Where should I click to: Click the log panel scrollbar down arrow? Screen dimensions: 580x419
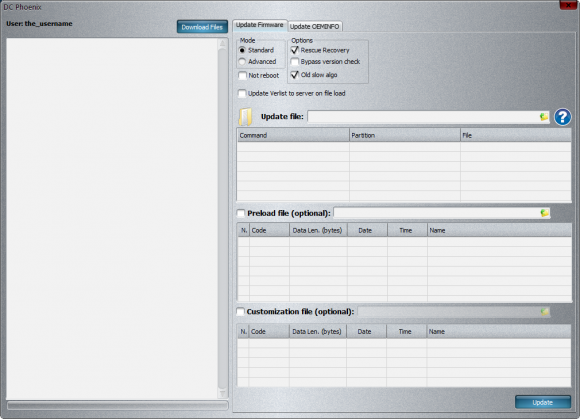click(x=222, y=393)
